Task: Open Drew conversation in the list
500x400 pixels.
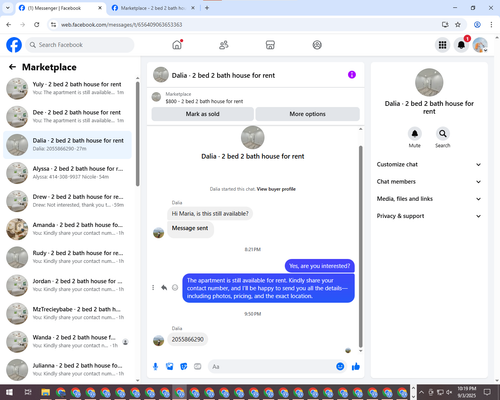Action: click(x=68, y=201)
